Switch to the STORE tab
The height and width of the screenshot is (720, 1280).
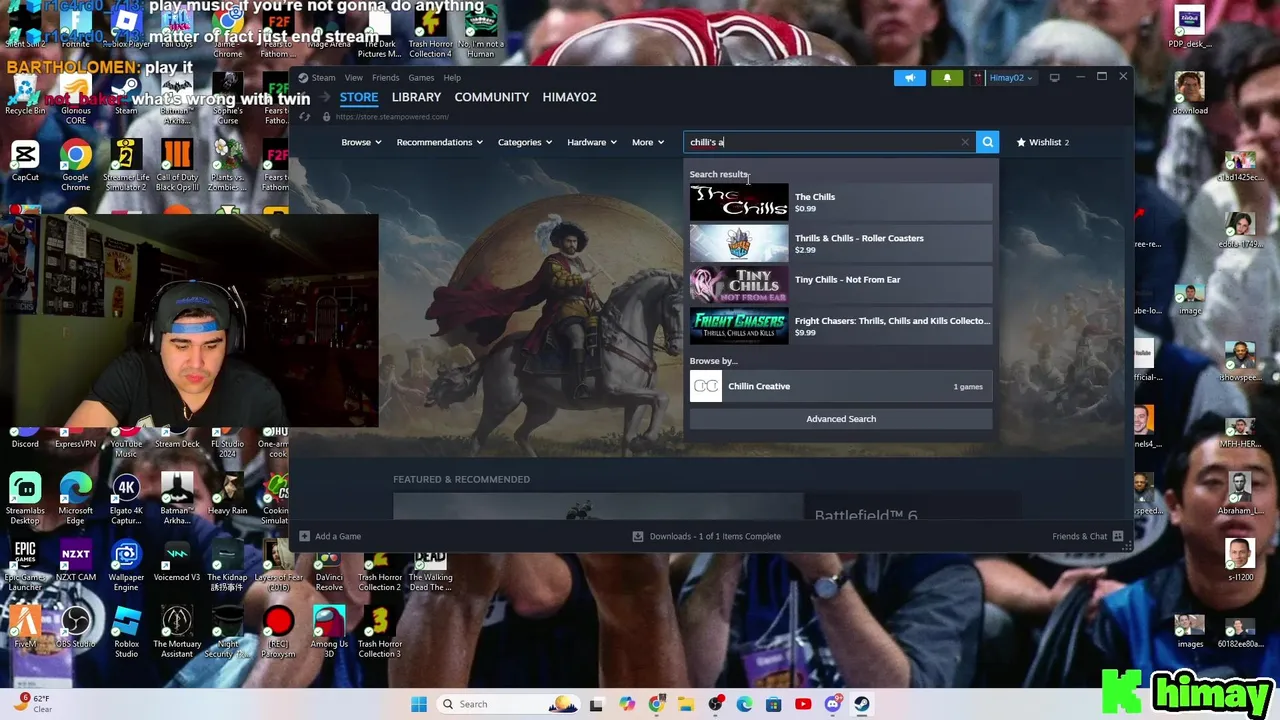point(358,97)
